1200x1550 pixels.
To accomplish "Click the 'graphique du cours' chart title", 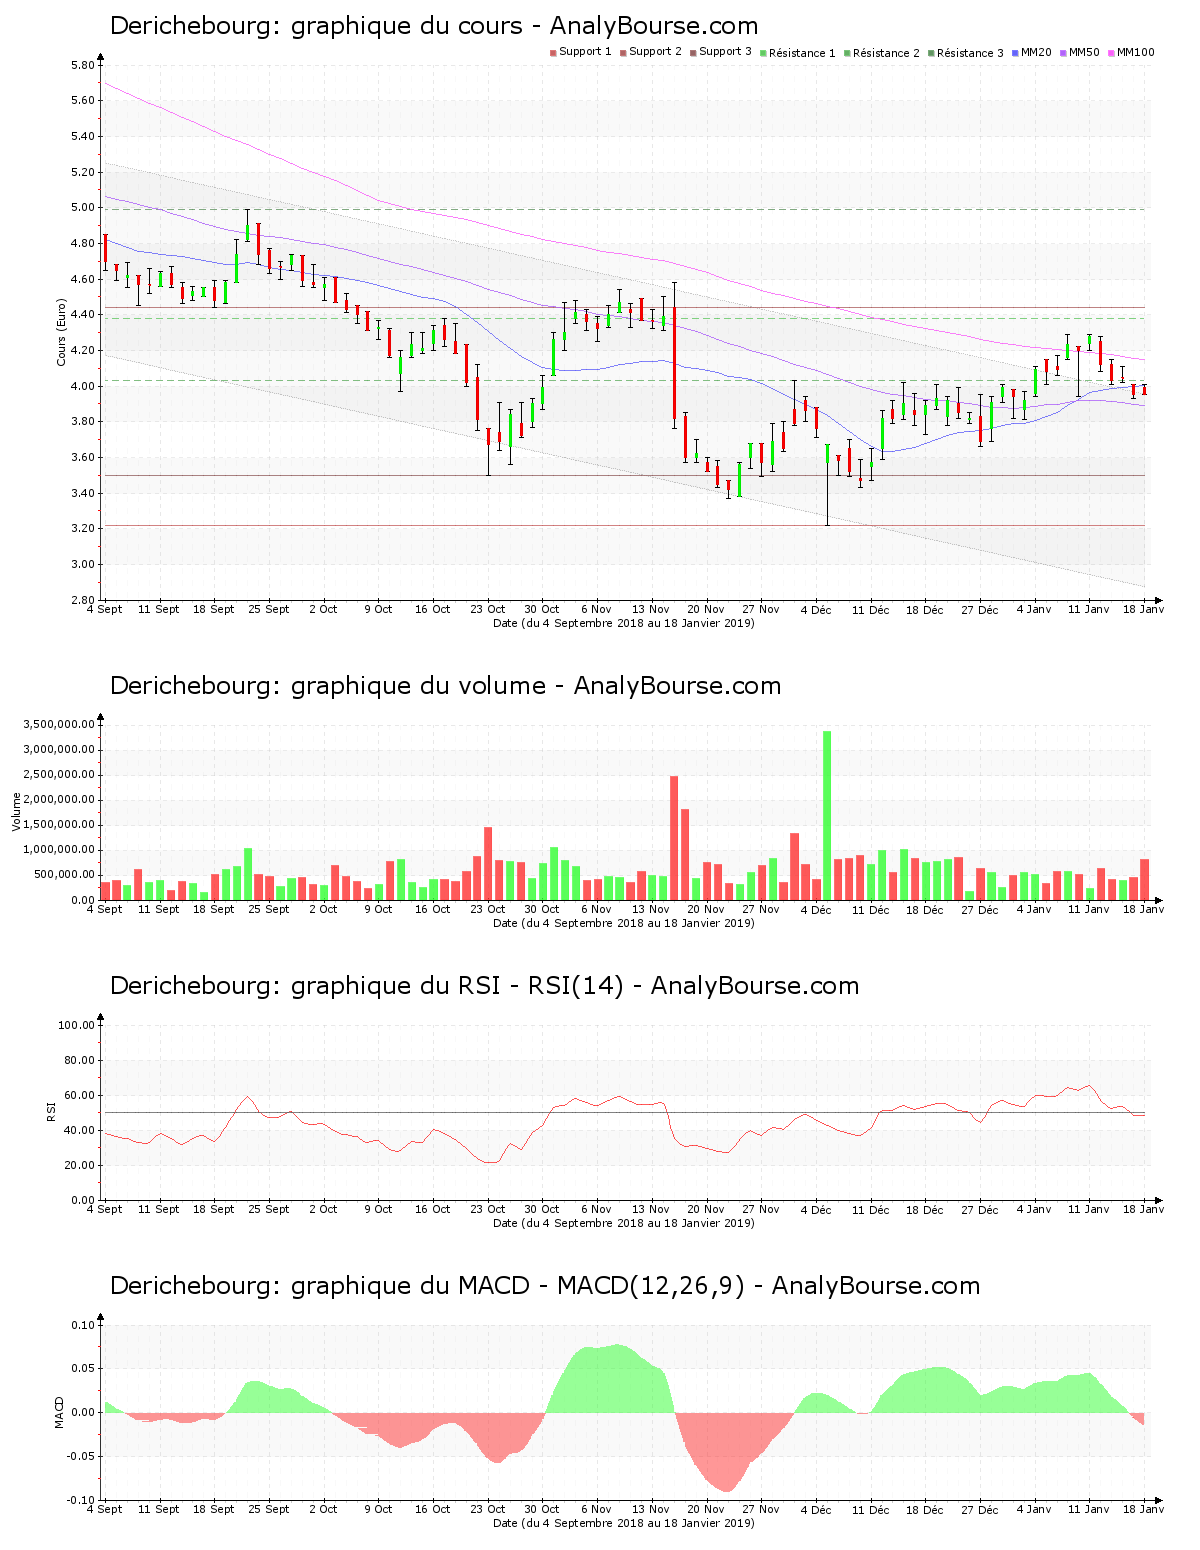I will pos(434,26).
